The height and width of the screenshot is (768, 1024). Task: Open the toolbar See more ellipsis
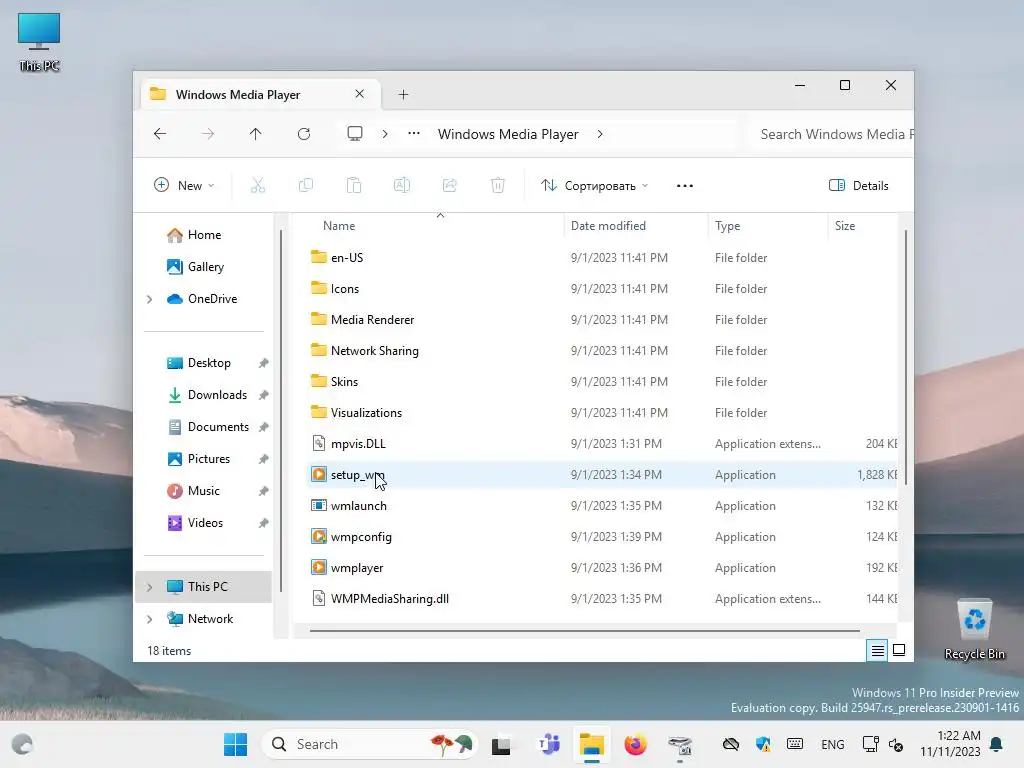point(685,185)
